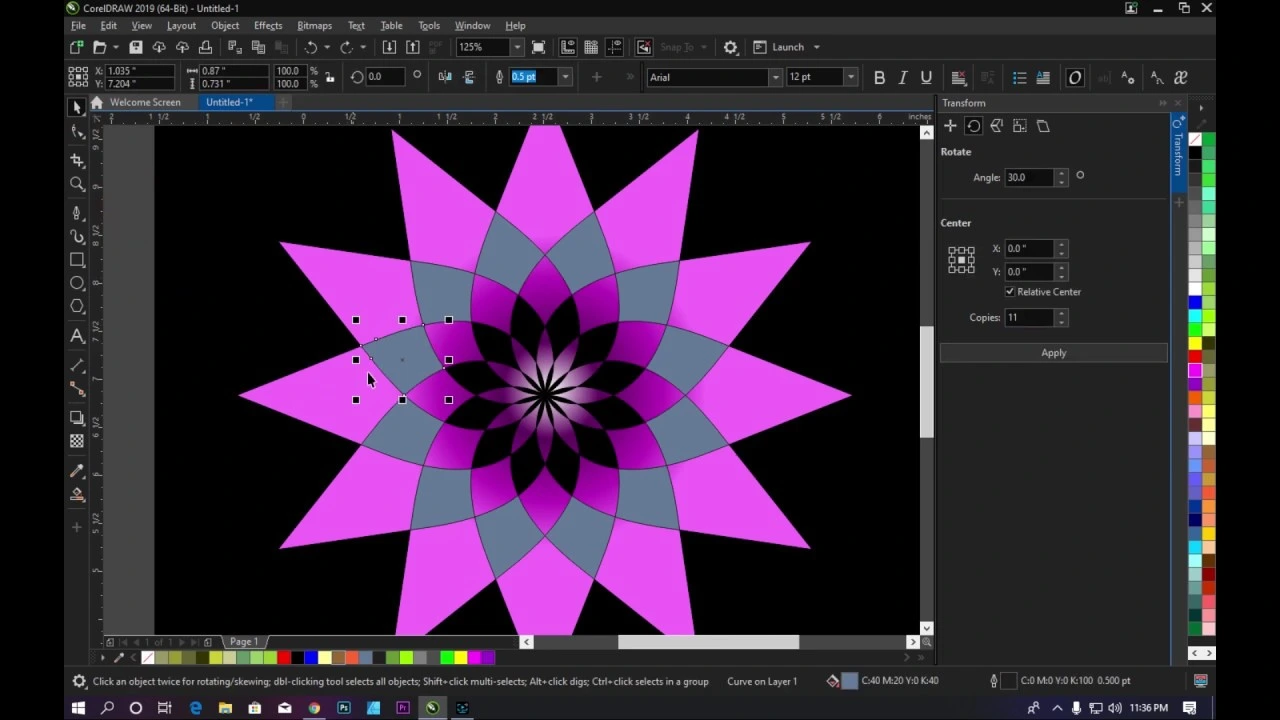Open the outline width 0.5 pt dropdown
This screenshot has height=720, width=1280.
565,77
